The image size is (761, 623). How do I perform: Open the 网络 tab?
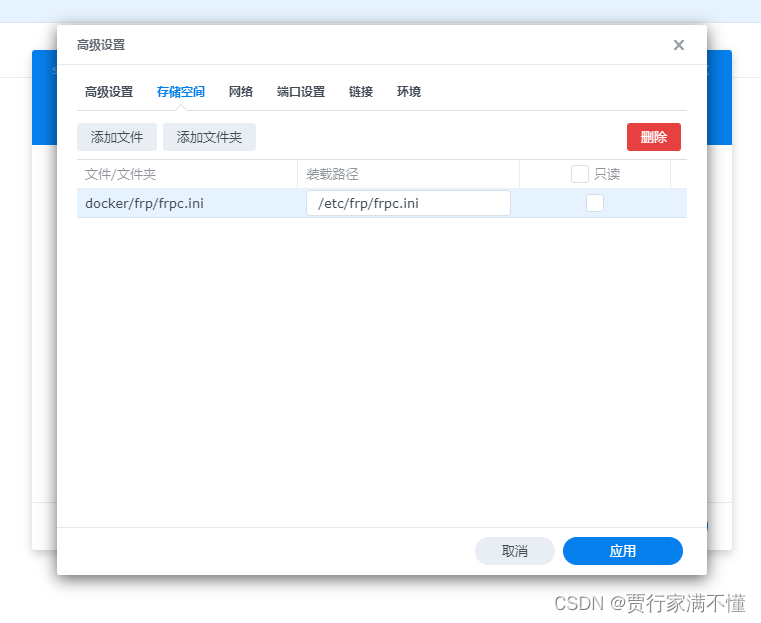pyautogui.click(x=241, y=92)
